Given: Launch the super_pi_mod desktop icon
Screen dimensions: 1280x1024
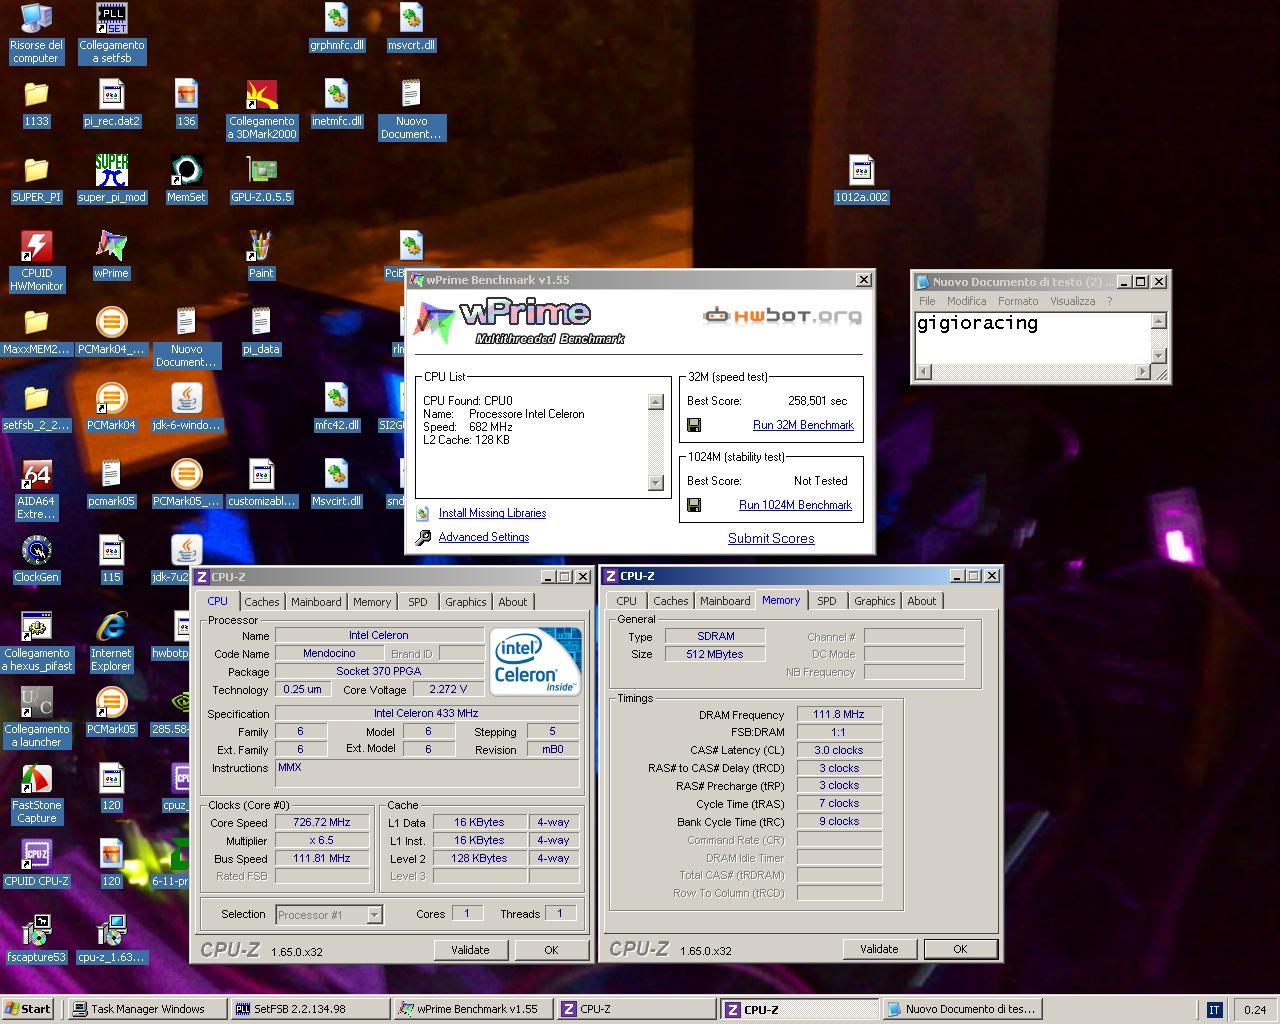Looking at the screenshot, I should click(111, 180).
